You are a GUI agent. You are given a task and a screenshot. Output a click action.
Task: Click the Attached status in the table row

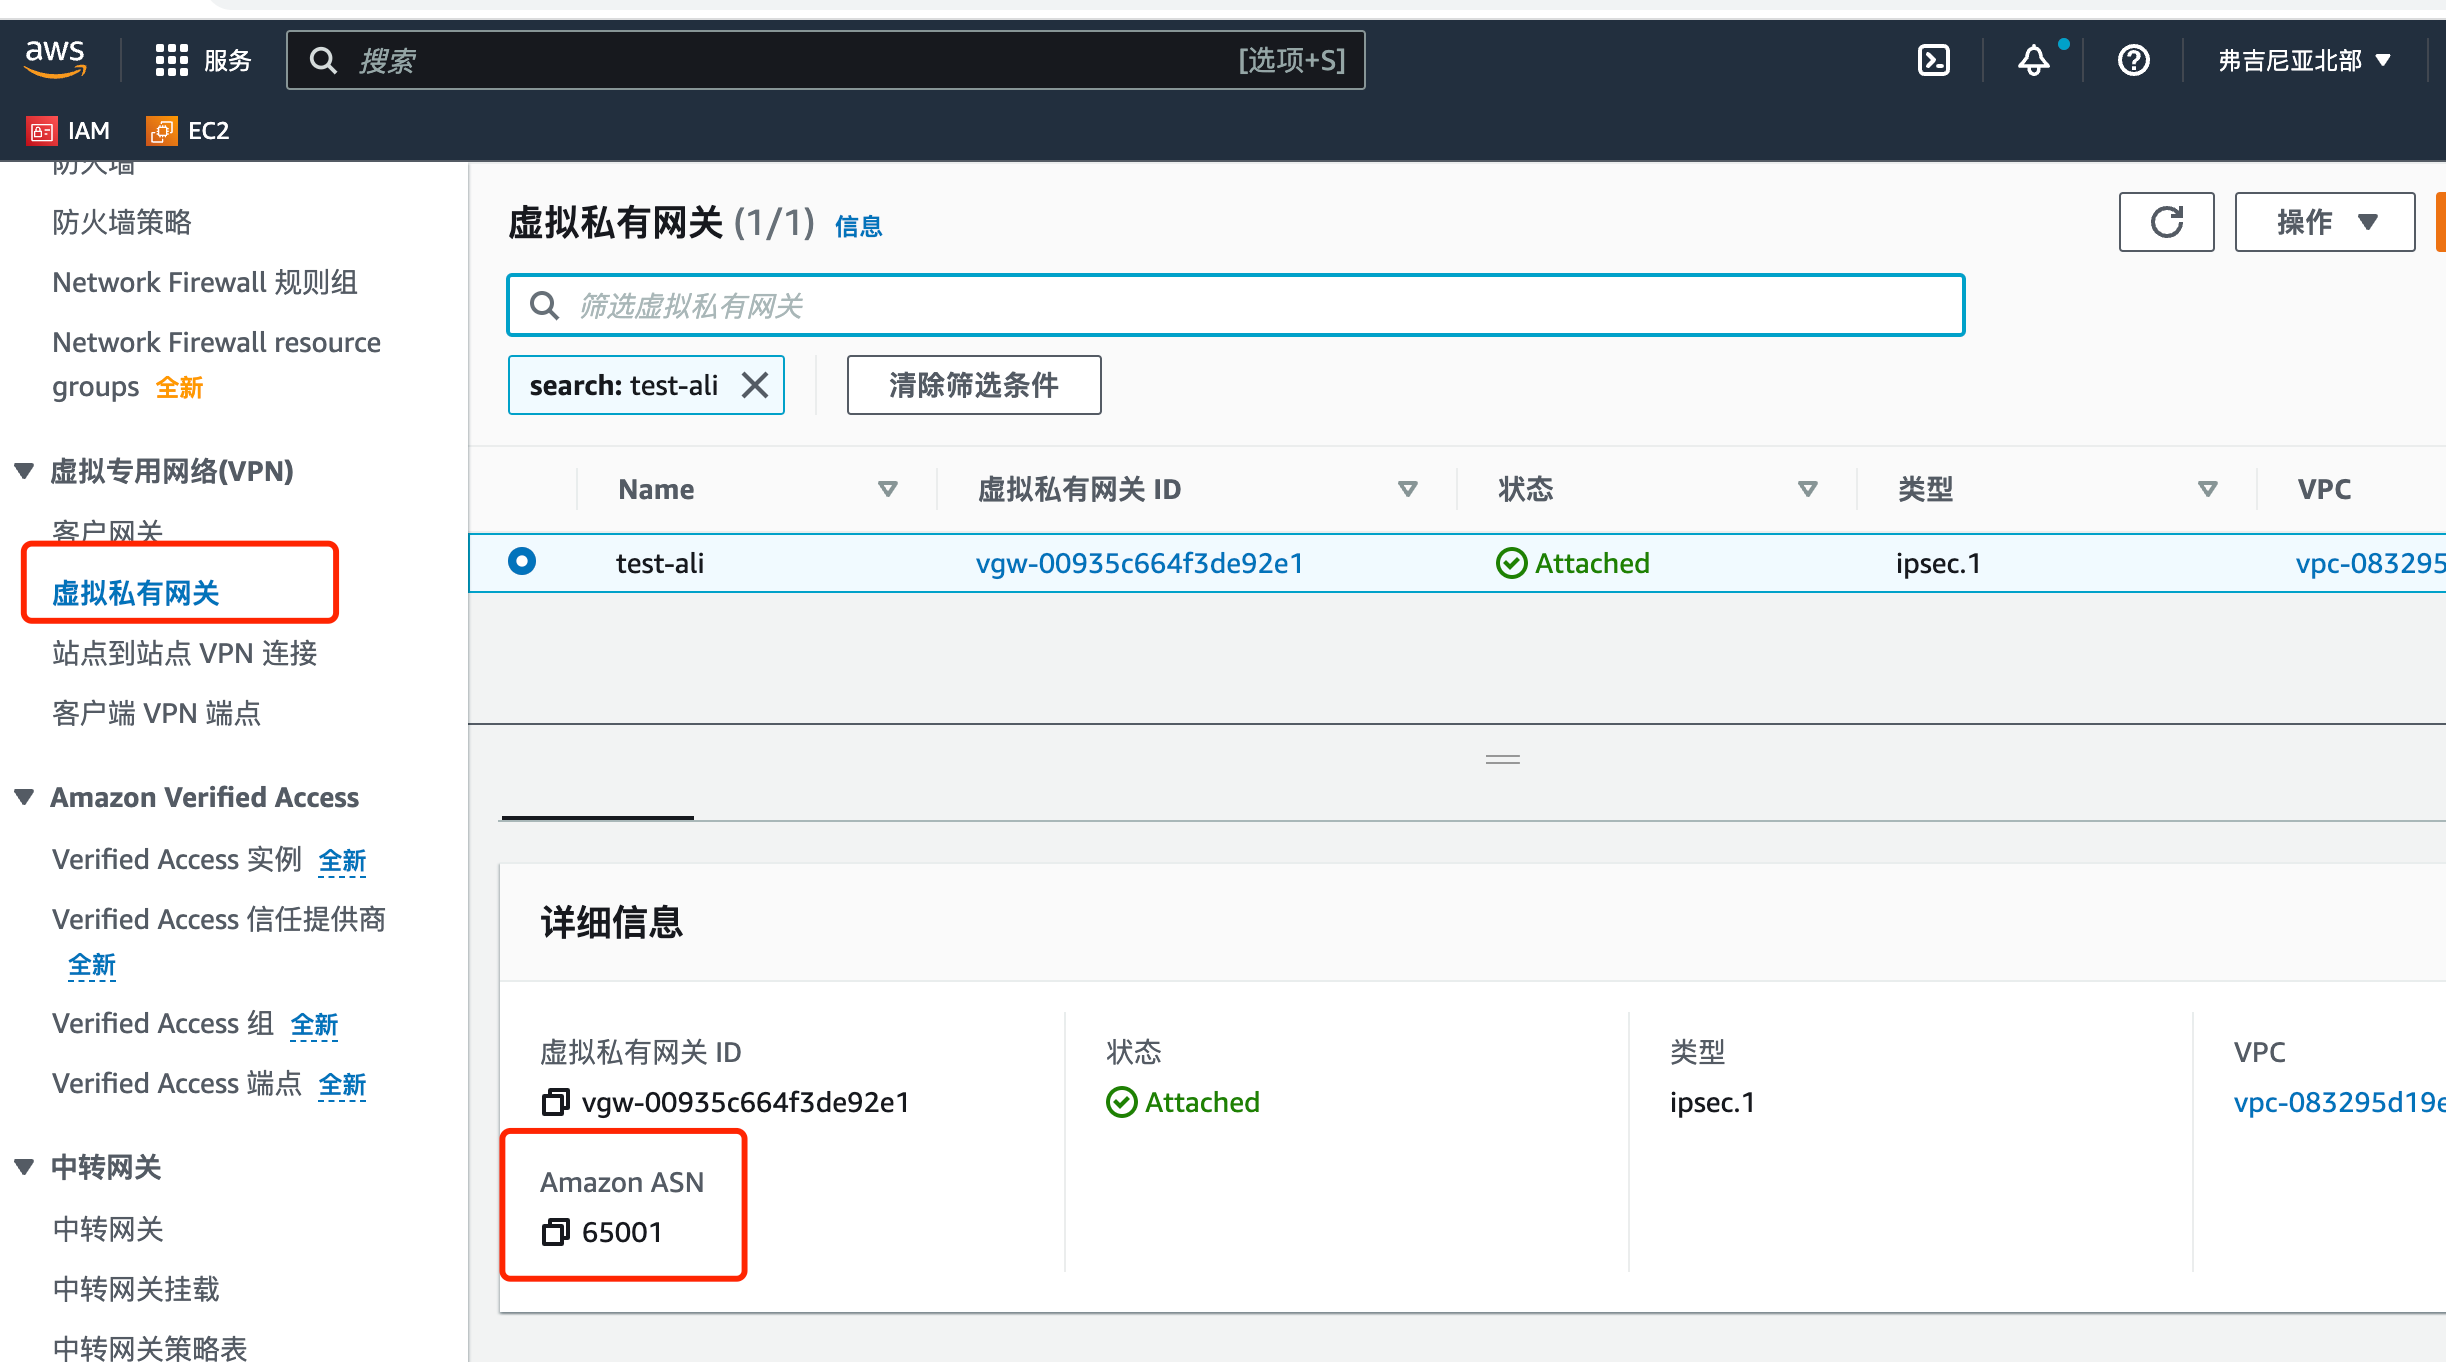pyautogui.click(x=1573, y=563)
